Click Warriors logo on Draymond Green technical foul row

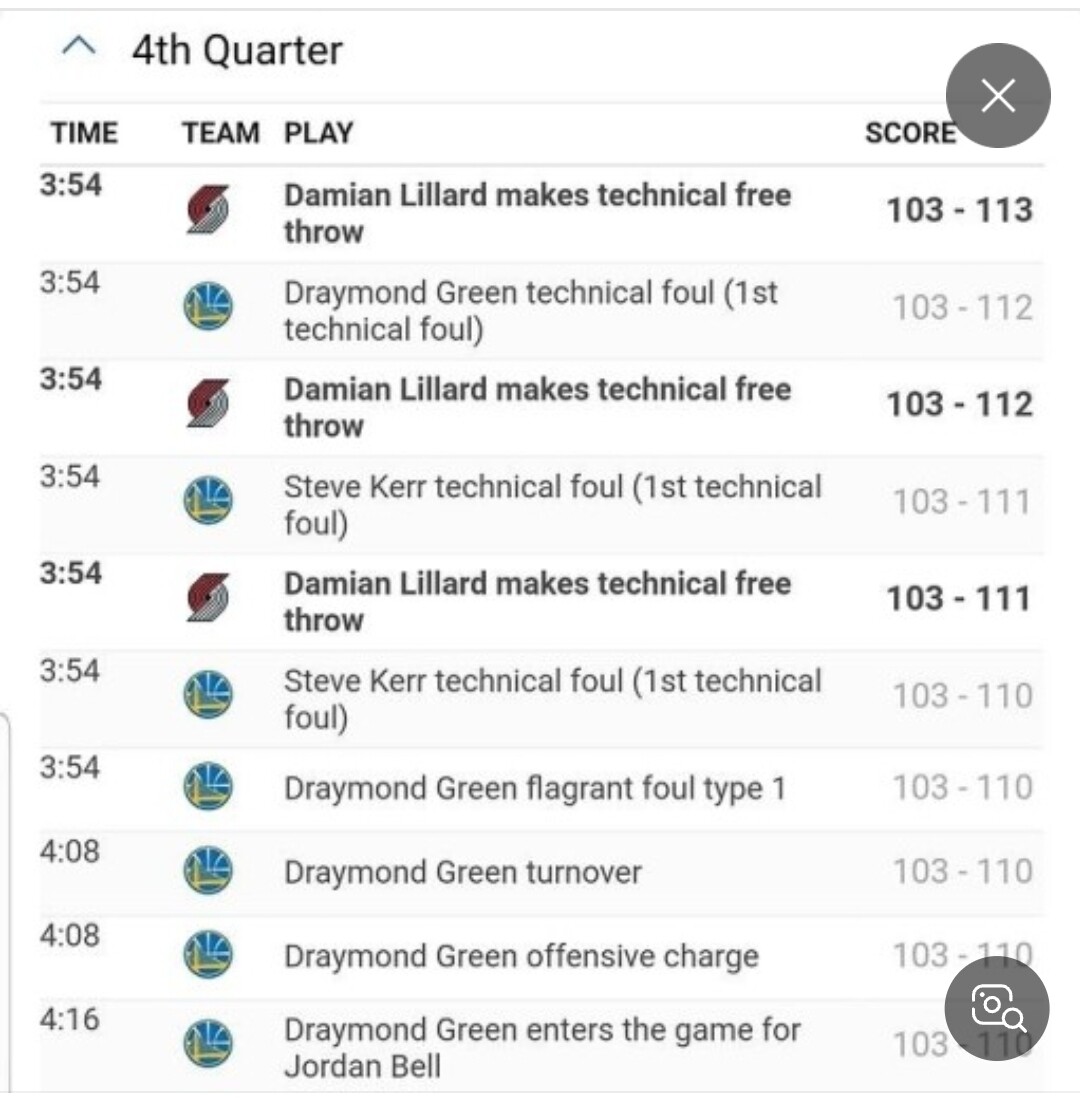coord(208,308)
